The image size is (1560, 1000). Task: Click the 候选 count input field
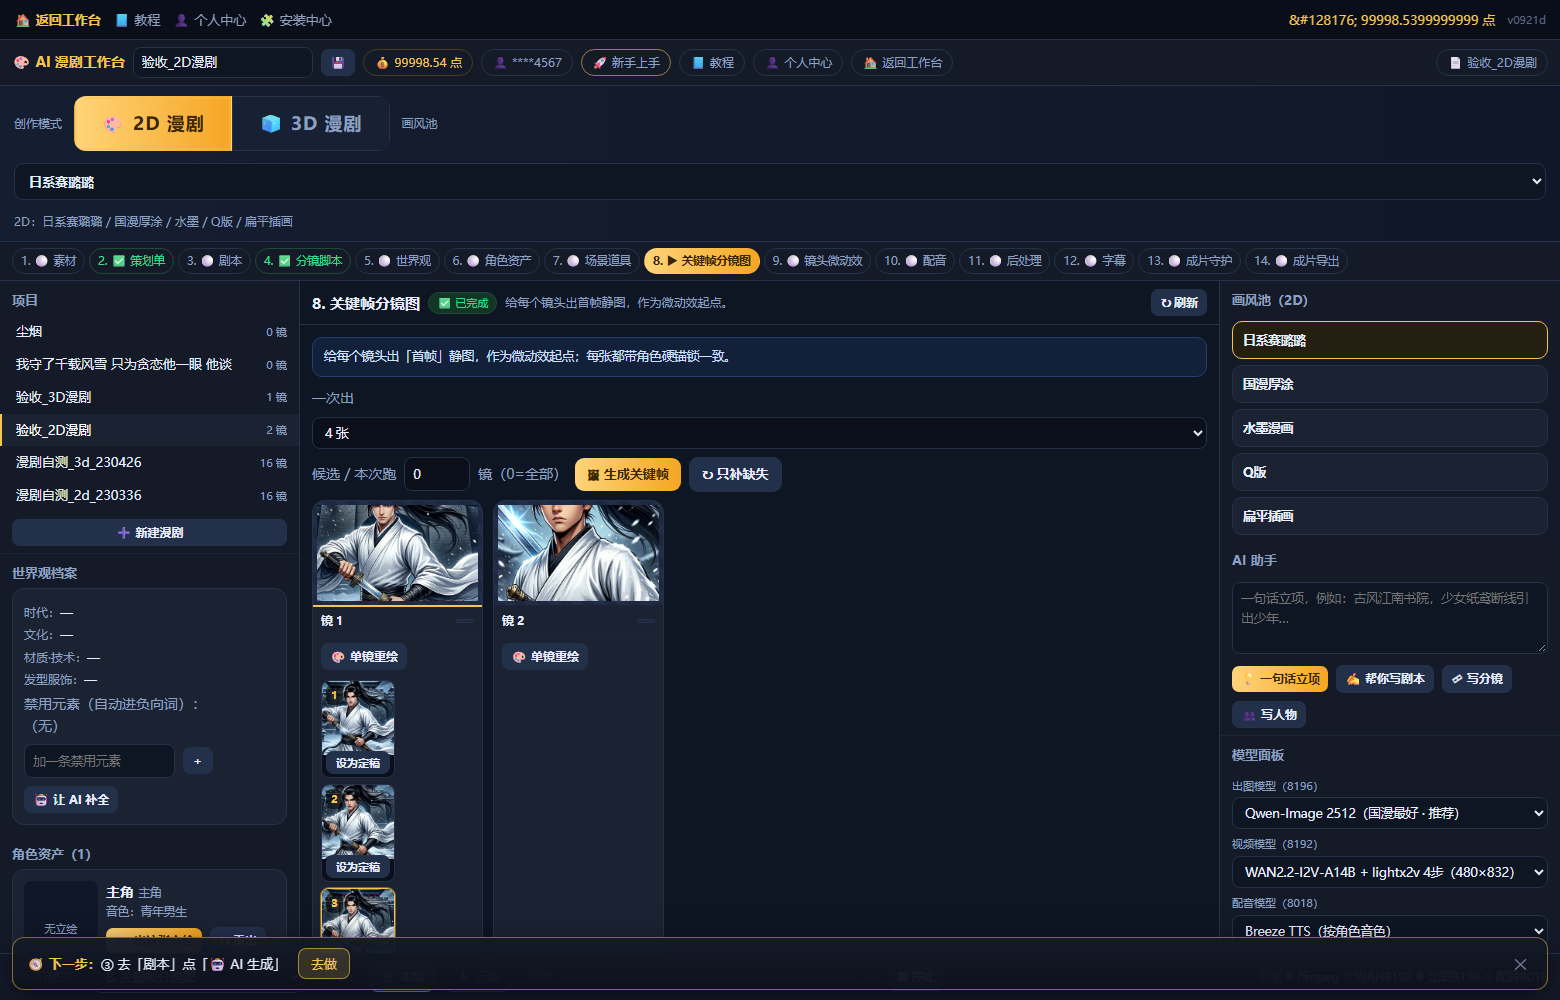tap(437, 474)
